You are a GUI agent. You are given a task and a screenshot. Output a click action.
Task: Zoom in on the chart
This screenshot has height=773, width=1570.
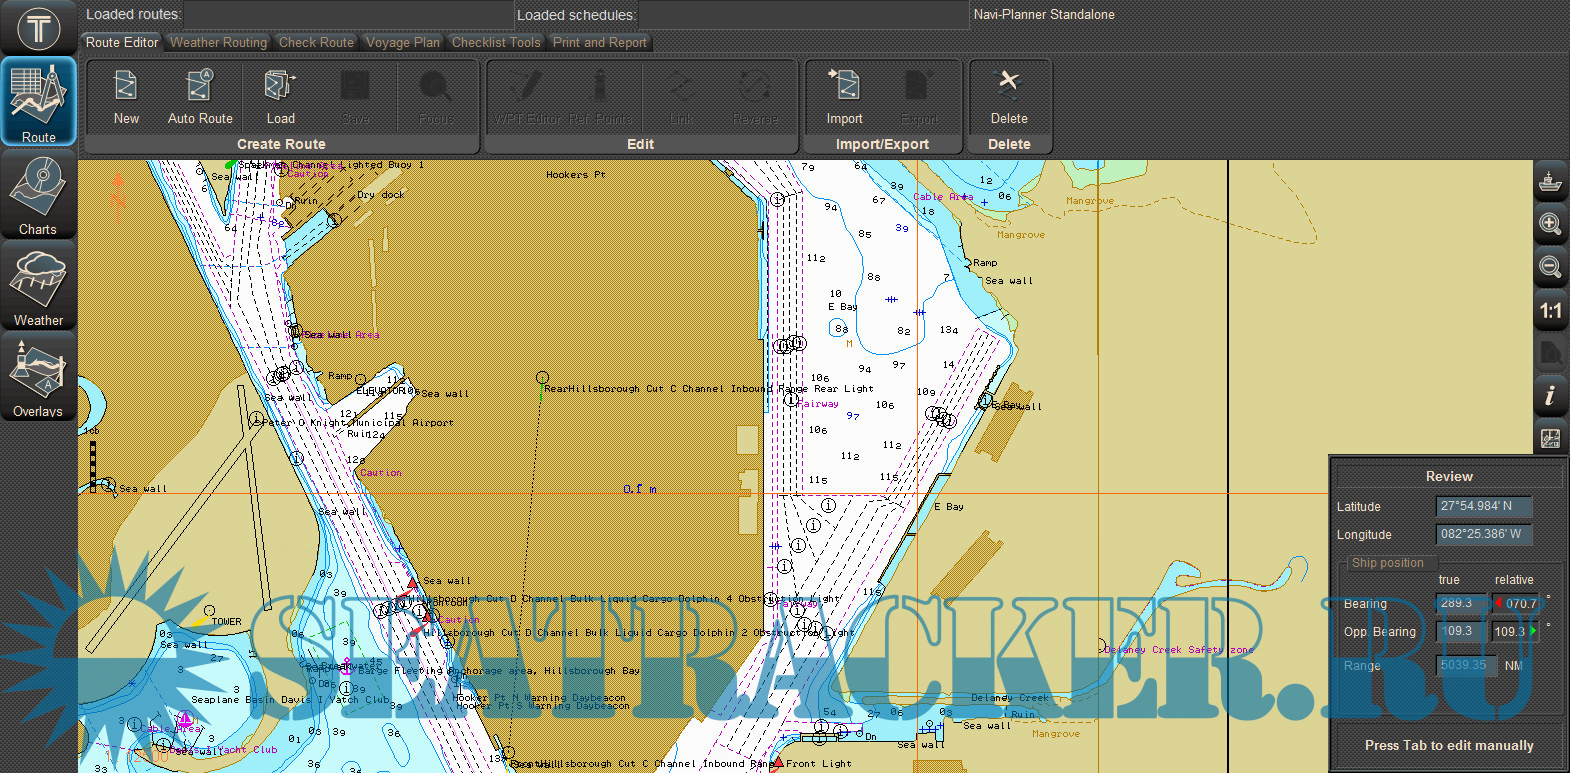click(1550, 224)
